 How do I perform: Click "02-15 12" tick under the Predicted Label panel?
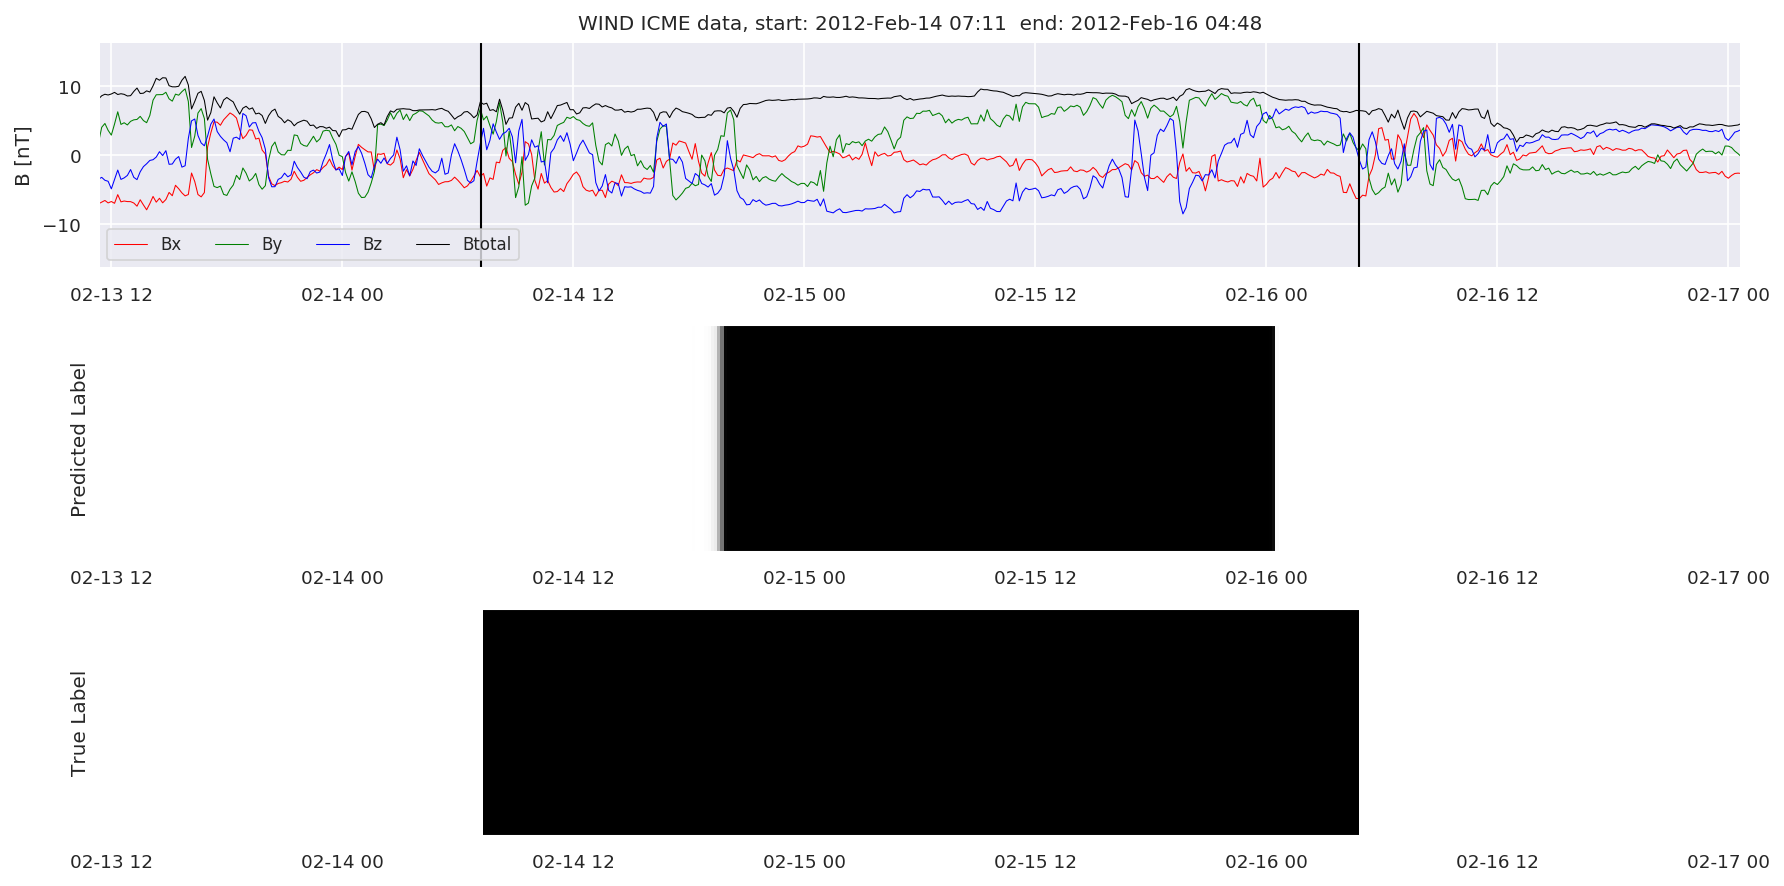click(x=1035, y=578)
